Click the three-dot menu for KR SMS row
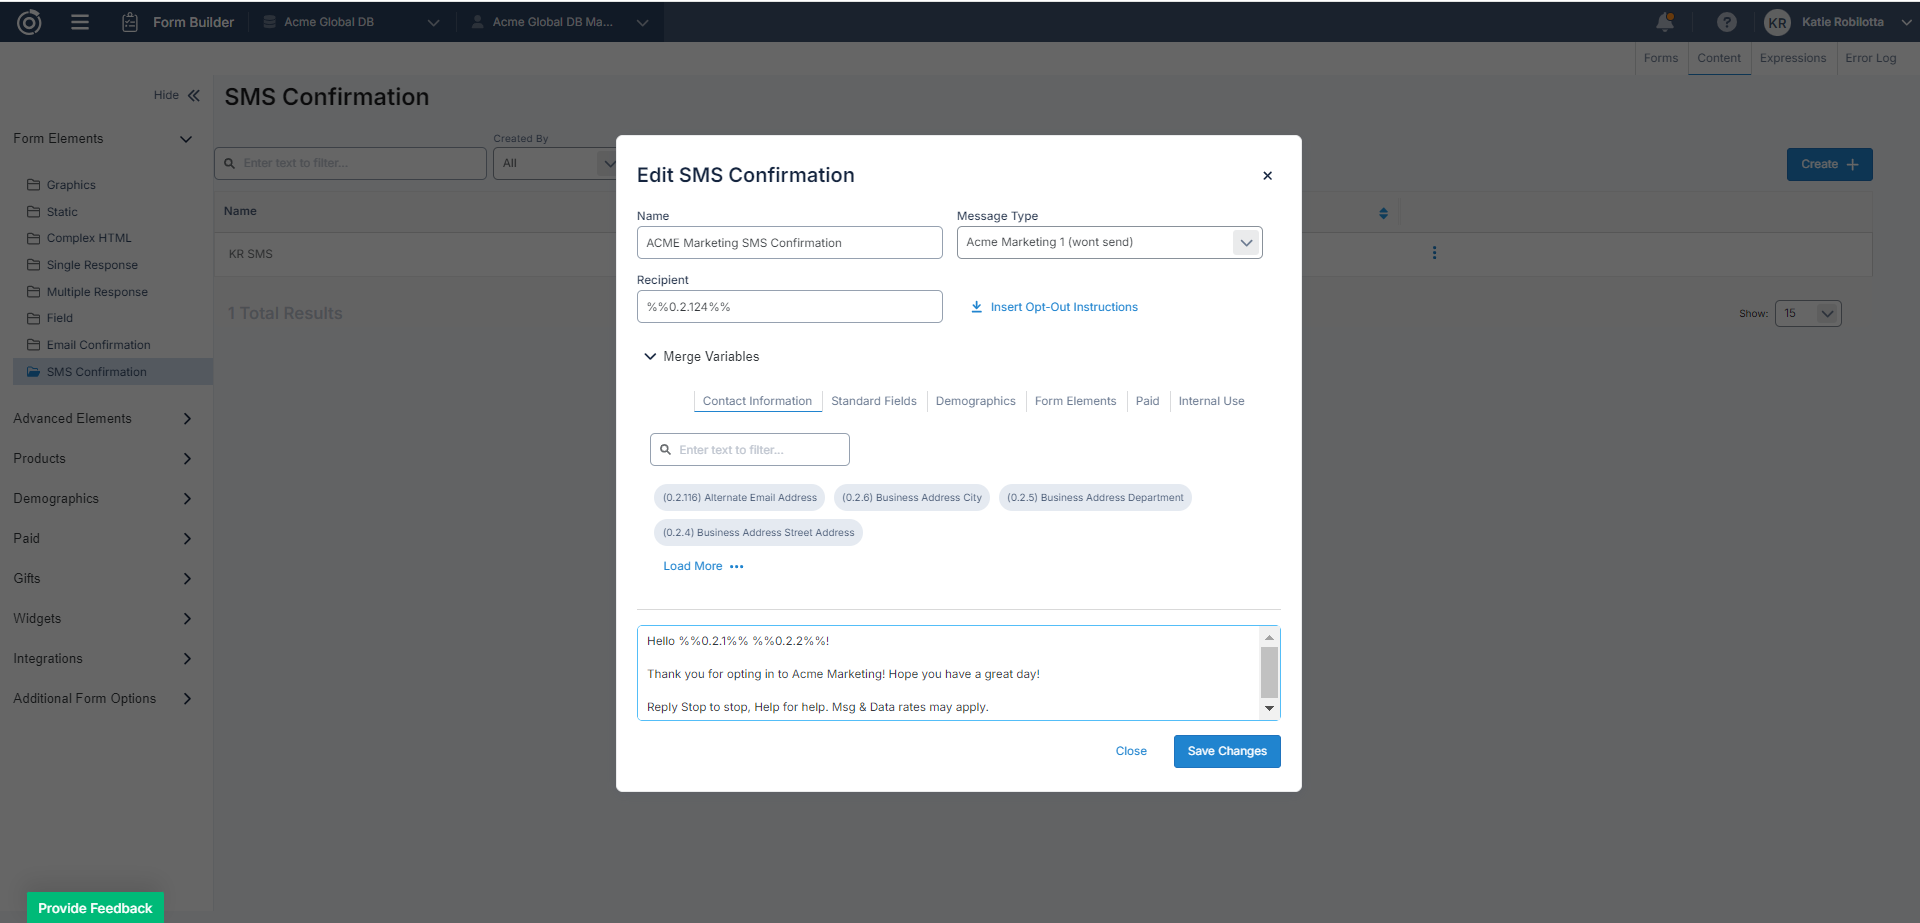 point(1434,253)
